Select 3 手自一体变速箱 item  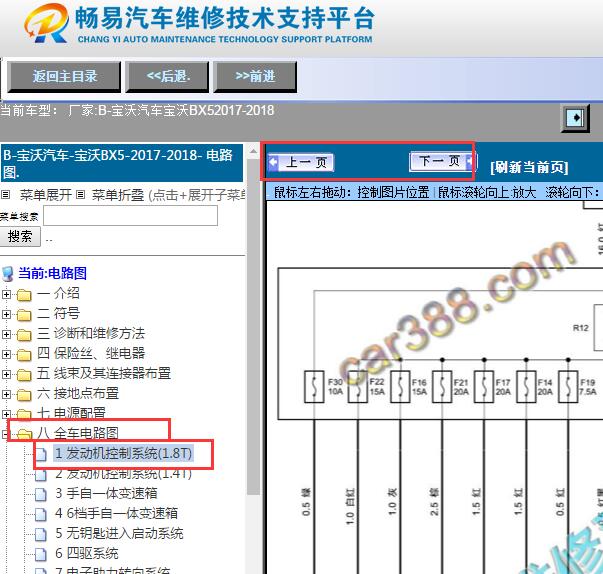pyautogui.click(x=107, y=493)
